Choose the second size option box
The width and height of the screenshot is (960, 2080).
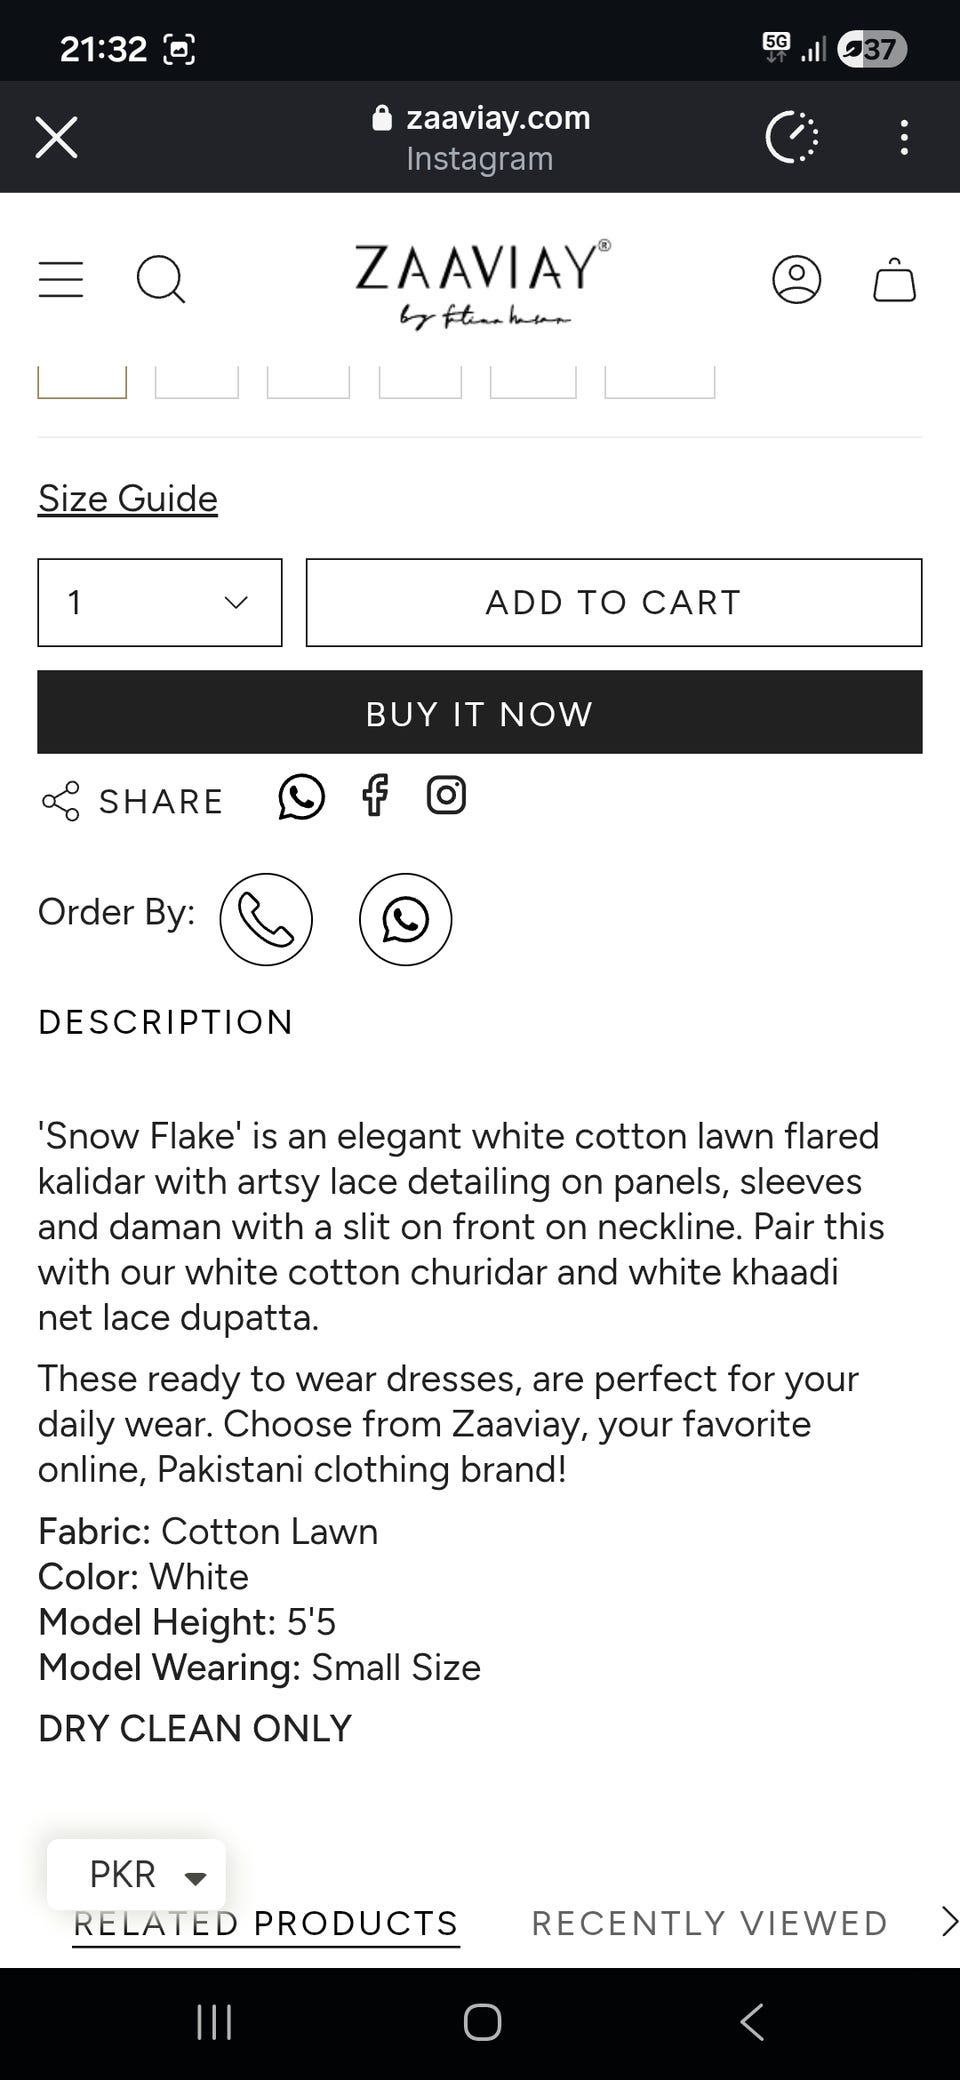[197, 383]
